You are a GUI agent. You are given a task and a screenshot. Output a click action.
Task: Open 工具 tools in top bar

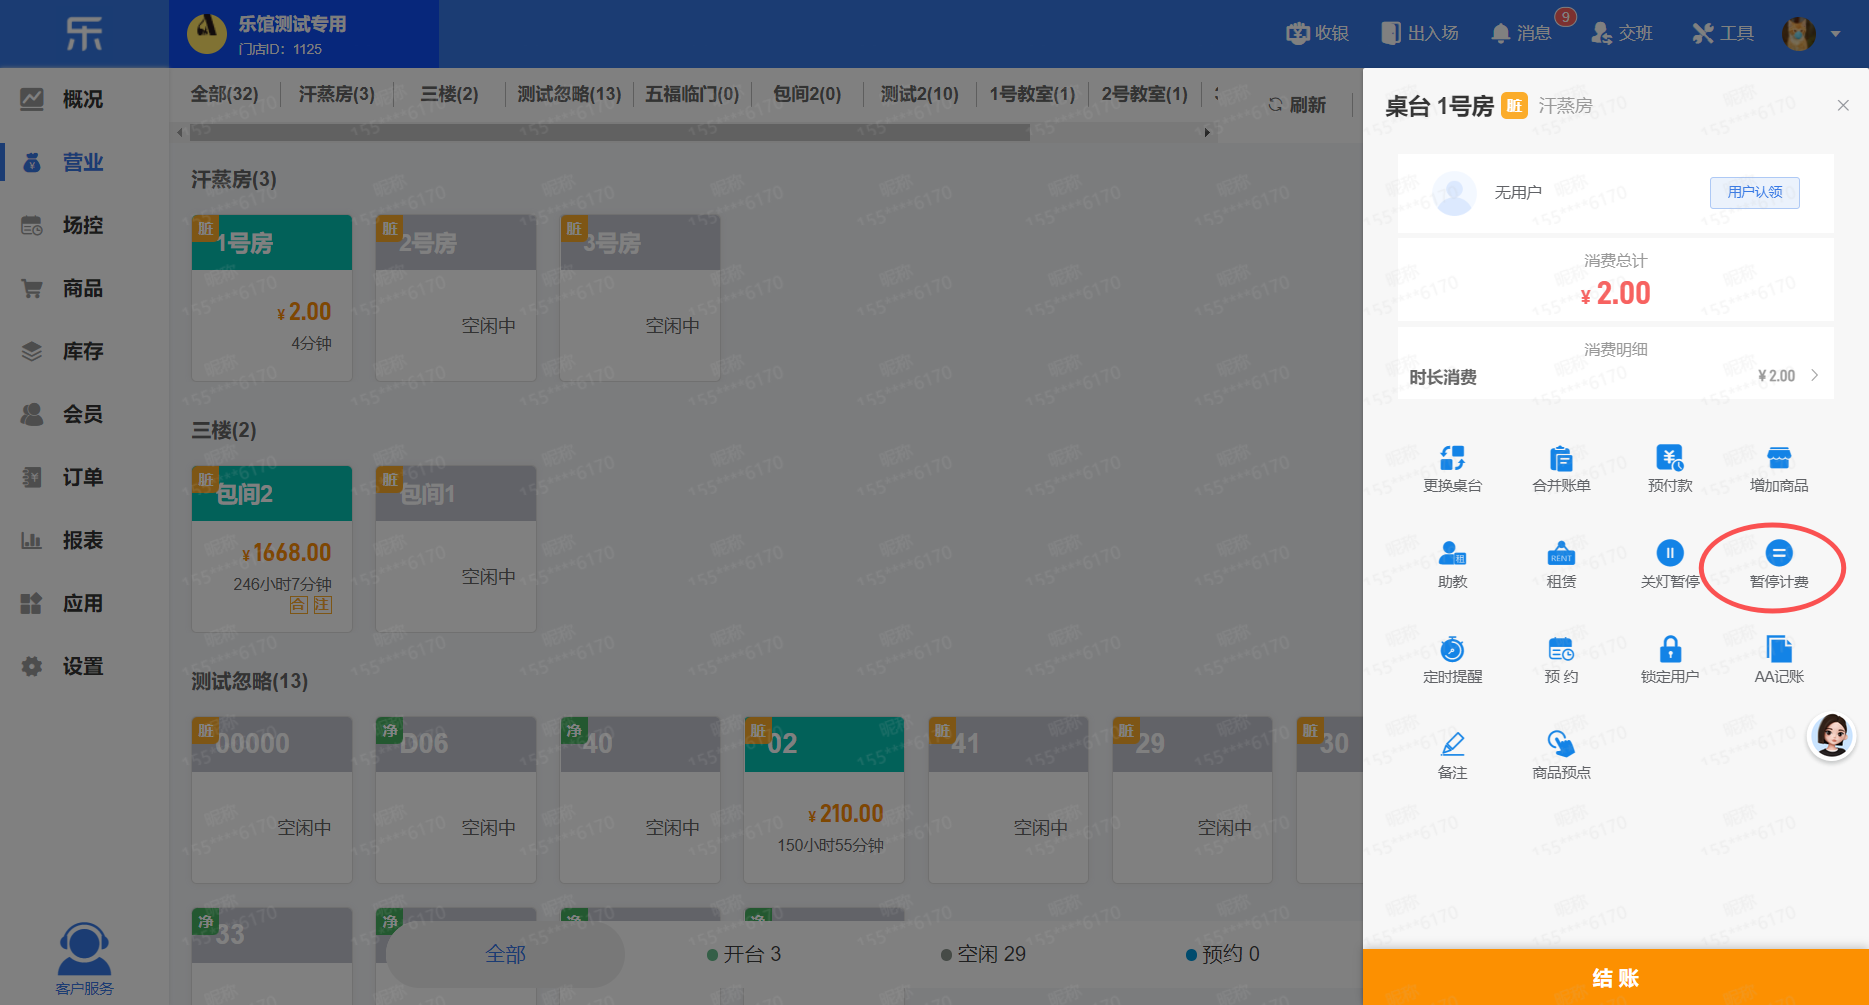point(1723,33)
